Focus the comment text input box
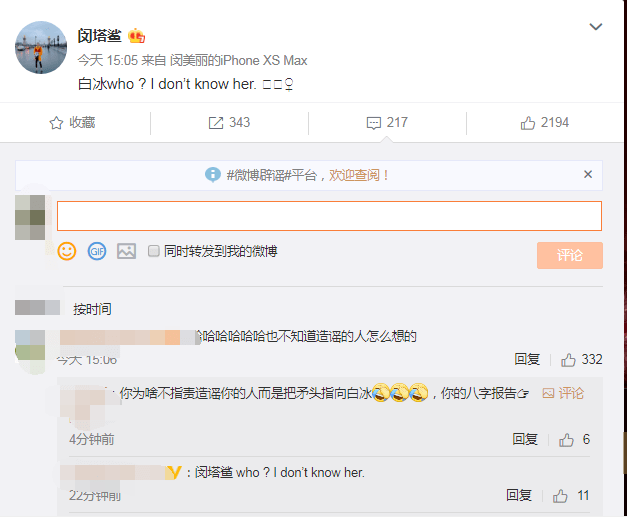This screenshot has height=518, width=627. tap(329, 216)
